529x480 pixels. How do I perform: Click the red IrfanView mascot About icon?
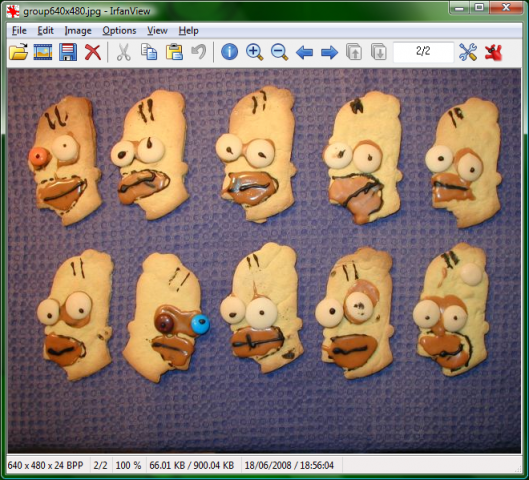point(493,52)
